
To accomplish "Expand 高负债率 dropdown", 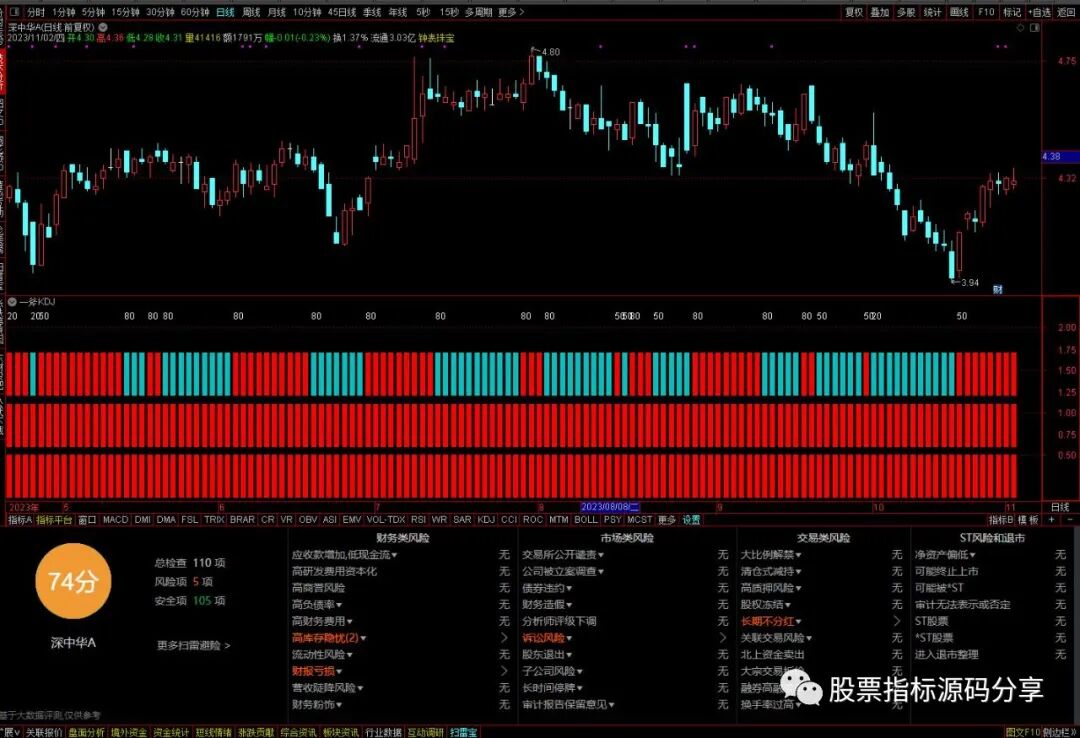I will coord(317,605).
